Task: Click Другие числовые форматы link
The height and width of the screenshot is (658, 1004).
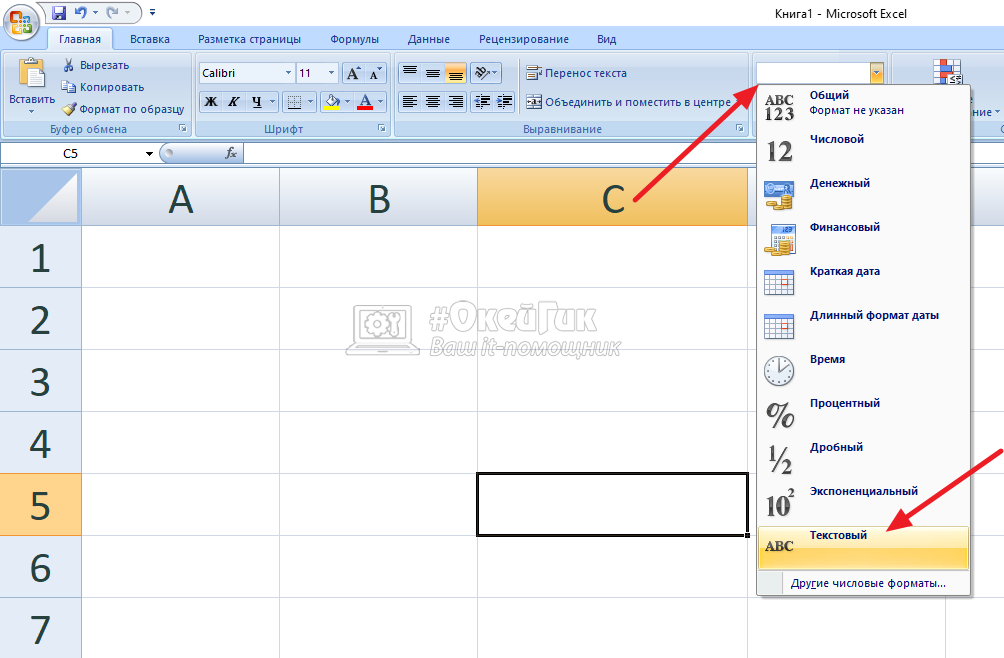Action: tap(867, 583)
